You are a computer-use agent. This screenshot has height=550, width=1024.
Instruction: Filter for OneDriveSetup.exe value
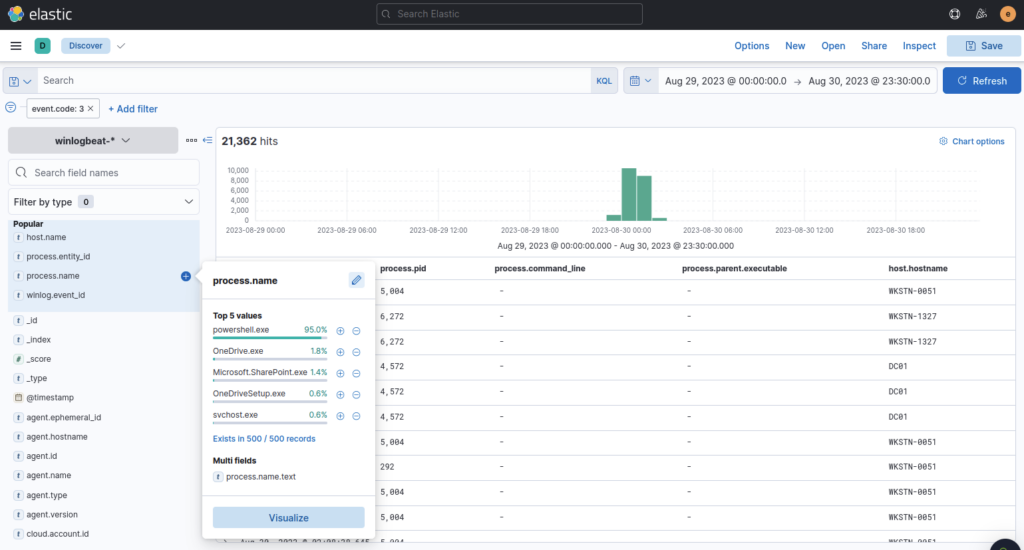tap(340, 395)
